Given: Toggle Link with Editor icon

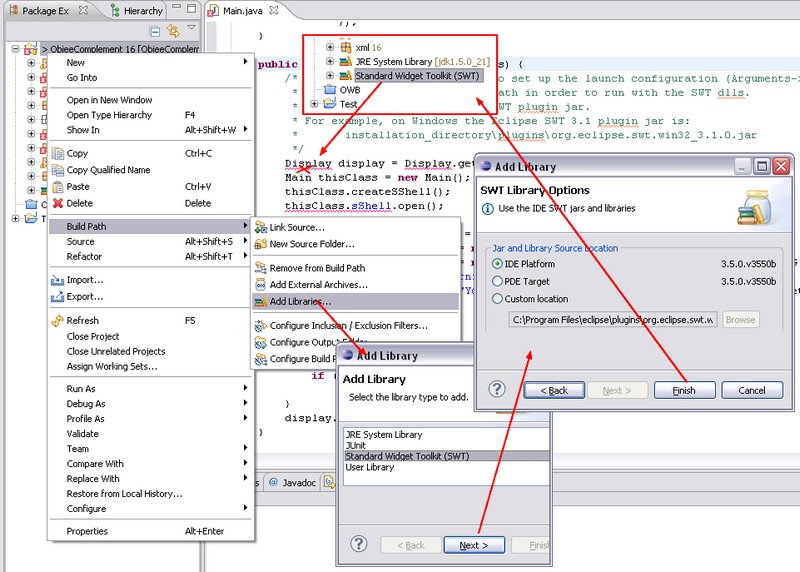Looking at the screenshot, I should coord(173,31).
